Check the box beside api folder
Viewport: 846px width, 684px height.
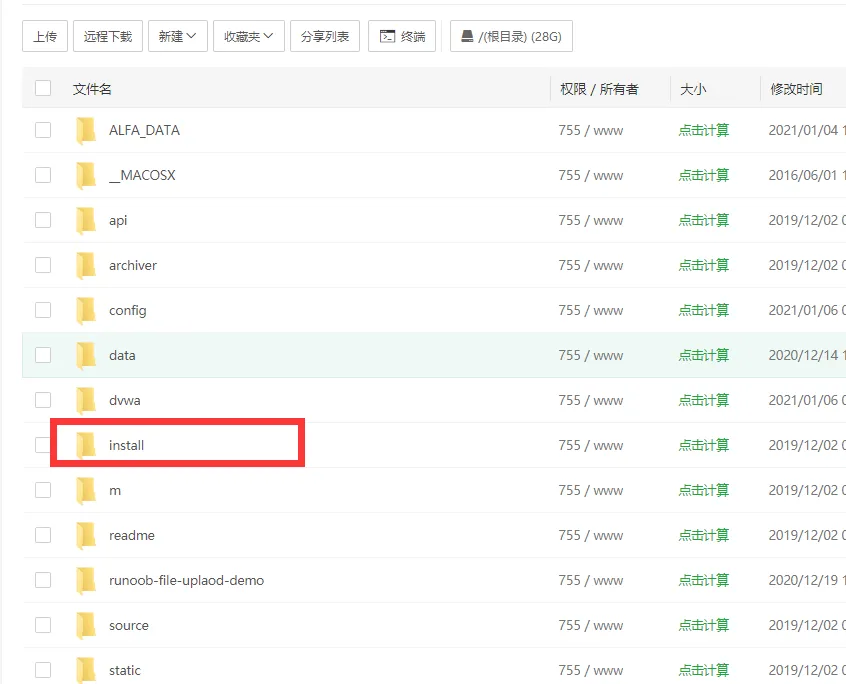(x=43, y=220)
